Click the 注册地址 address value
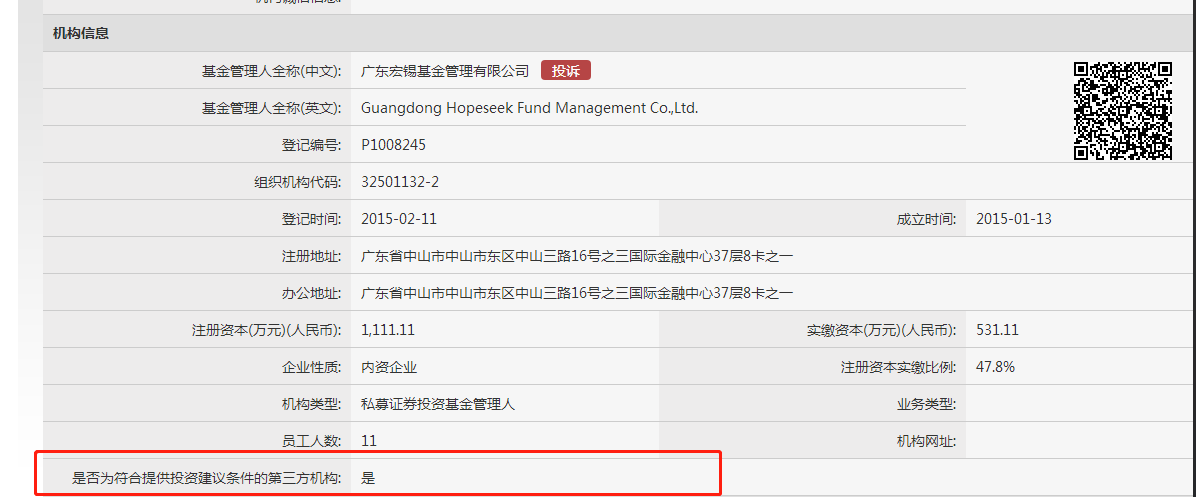Image resolution: width=1196 pixels, height=497 pixels. [577, 256]
